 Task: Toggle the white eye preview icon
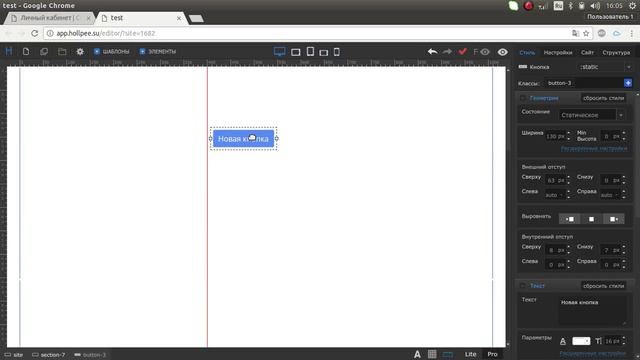coord(502,52)
